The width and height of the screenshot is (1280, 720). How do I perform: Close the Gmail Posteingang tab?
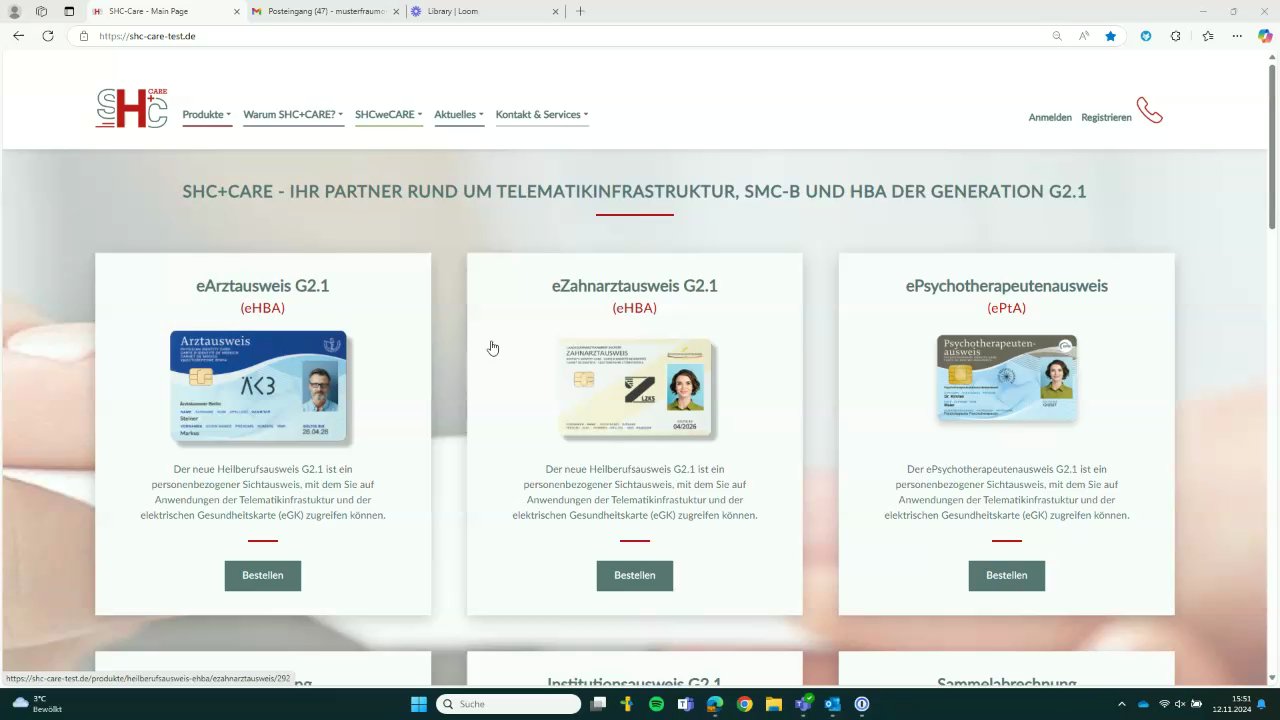click(x=394, y=11)
